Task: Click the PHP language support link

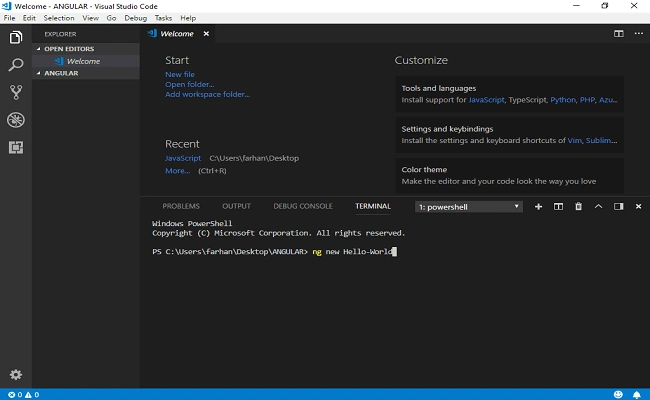Action: point(587,100)
